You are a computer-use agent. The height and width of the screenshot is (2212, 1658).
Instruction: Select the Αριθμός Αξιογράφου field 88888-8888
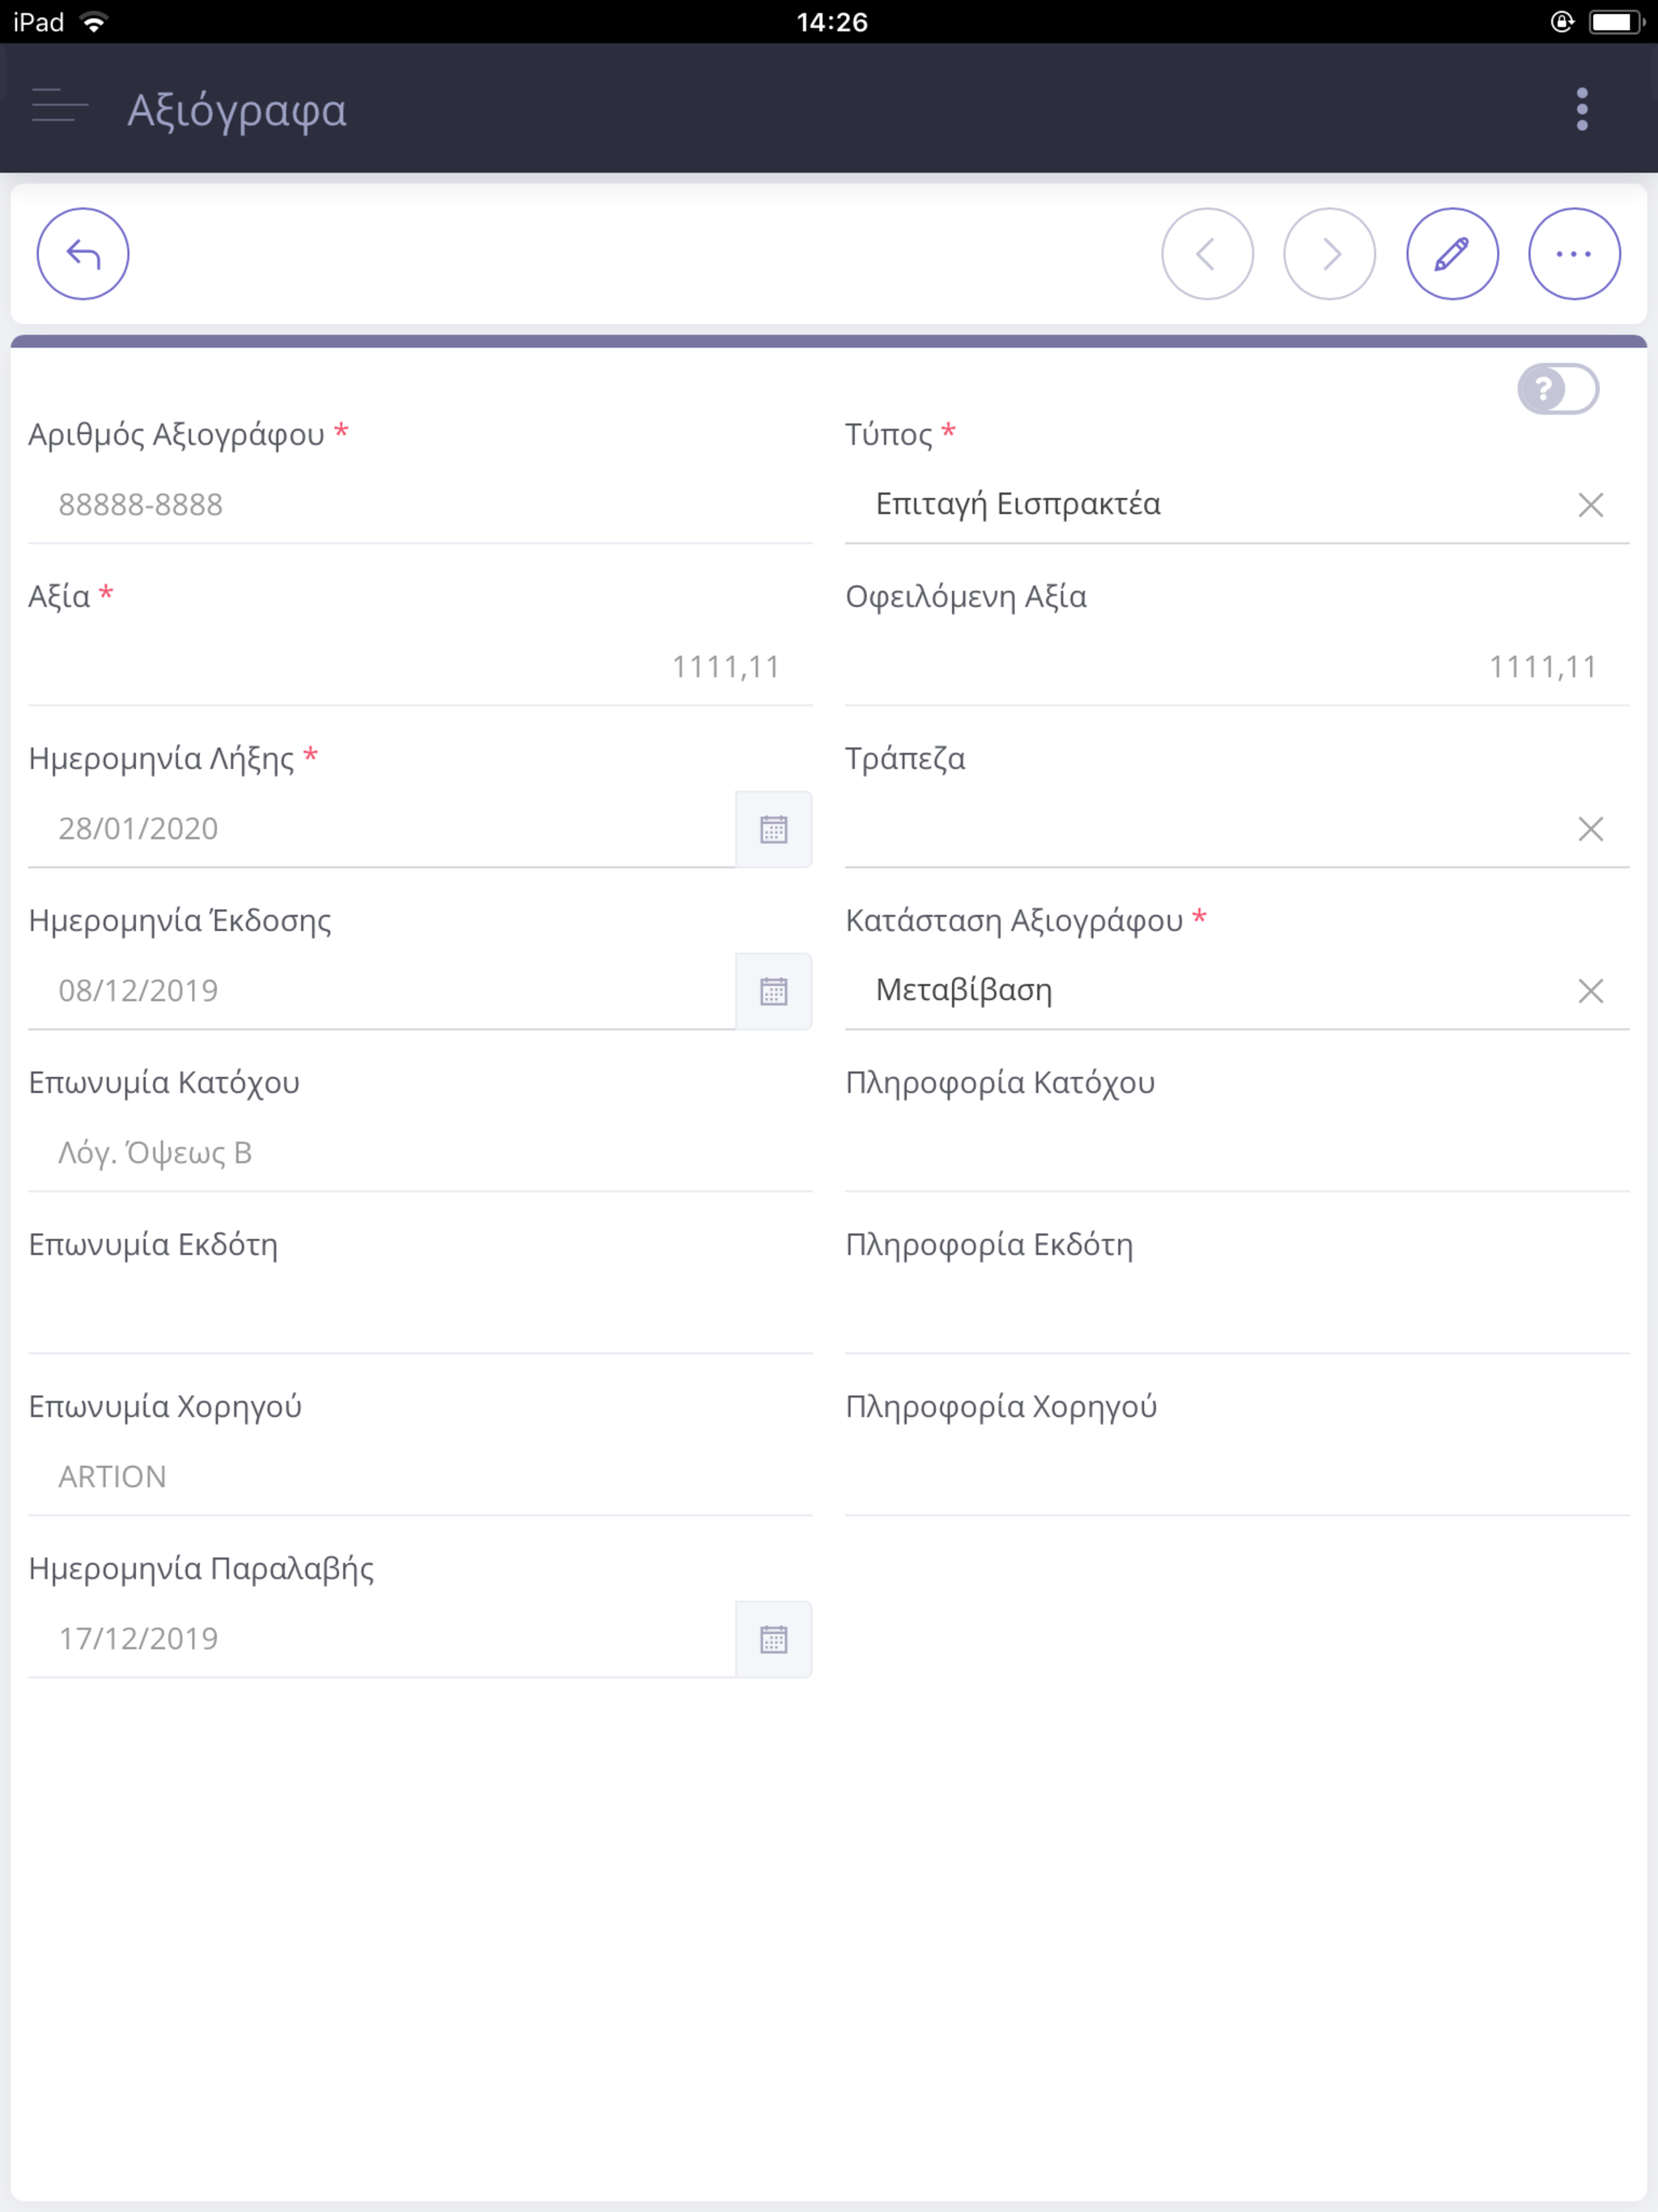pos(420,505)
